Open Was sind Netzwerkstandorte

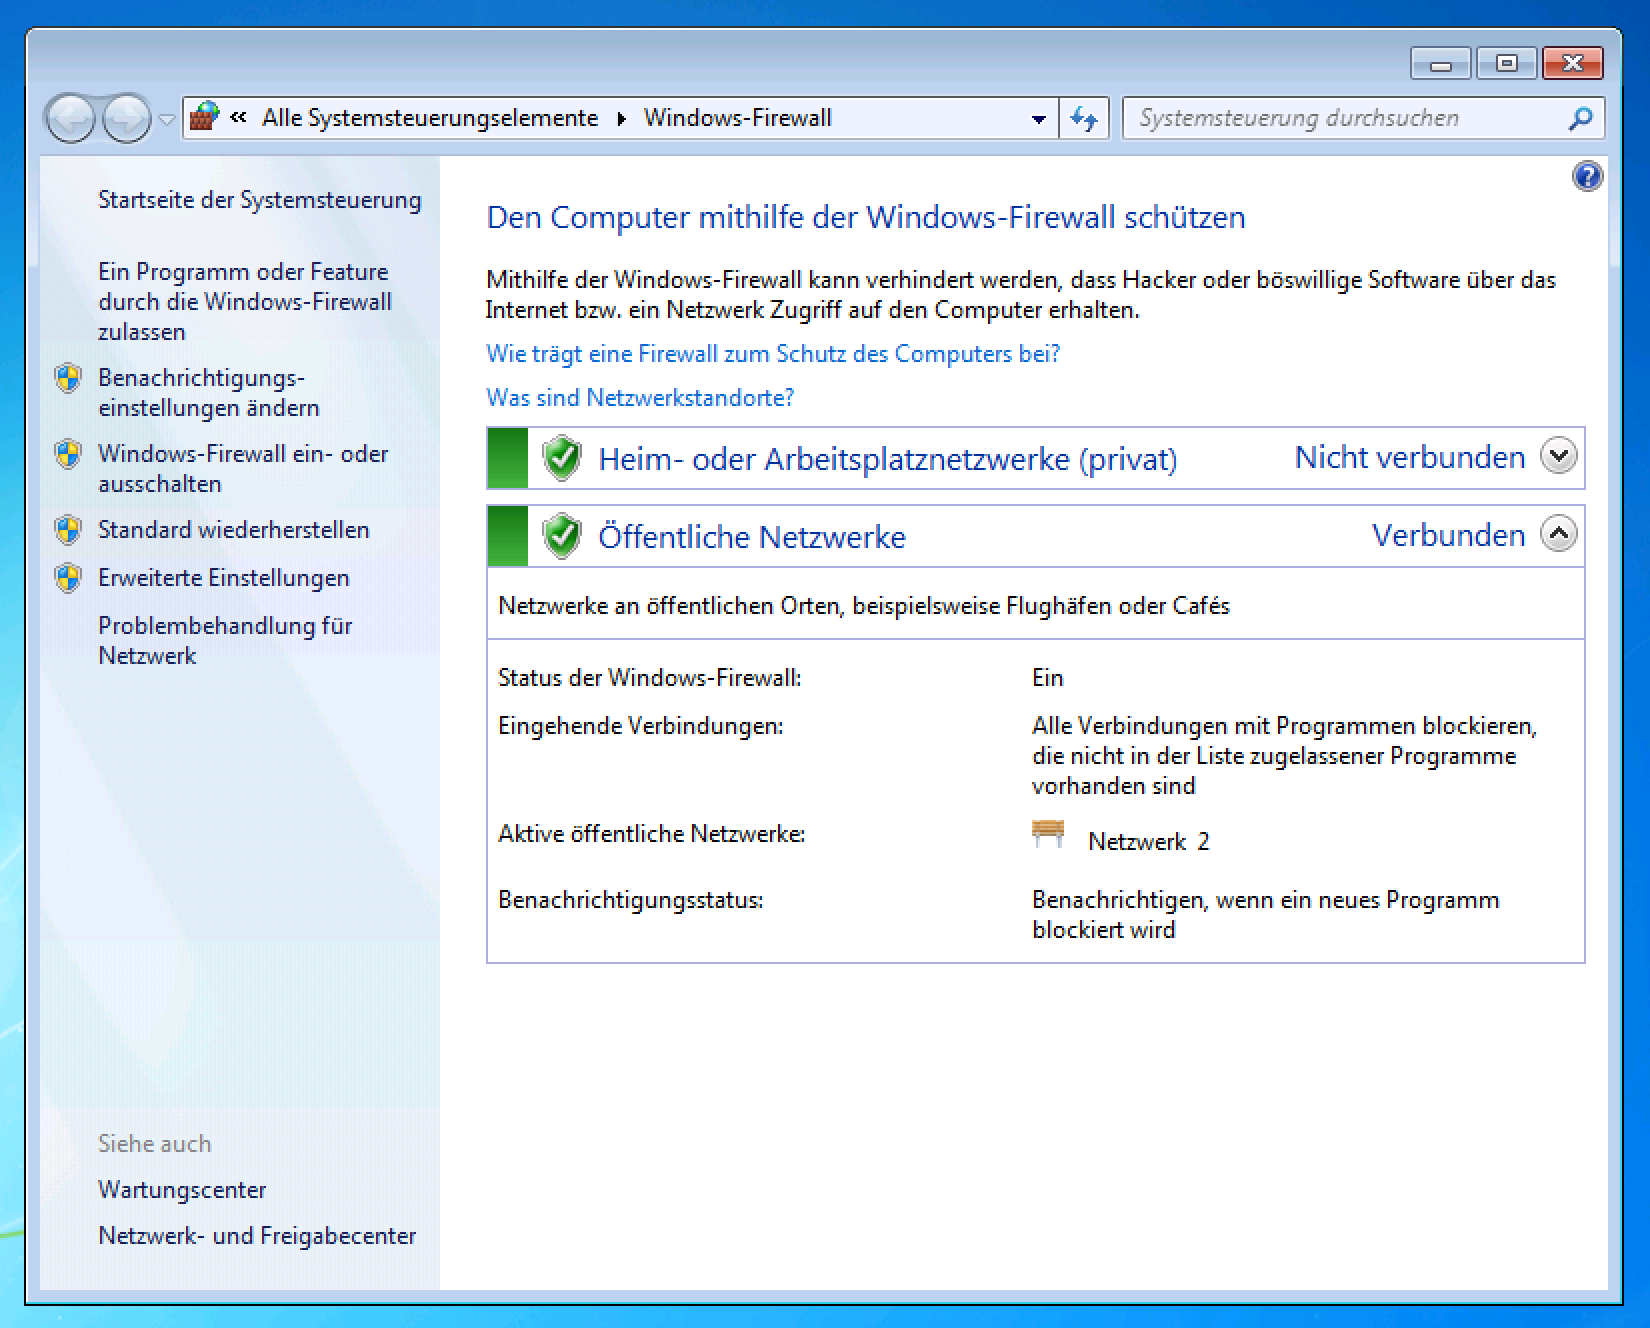(x=639, y=397)
